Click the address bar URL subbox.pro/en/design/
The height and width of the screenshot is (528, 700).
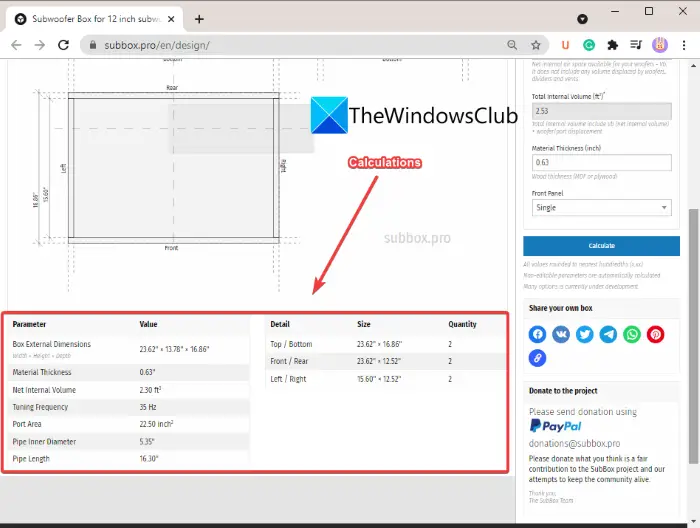pyautogui.click(x=157, y=45)
